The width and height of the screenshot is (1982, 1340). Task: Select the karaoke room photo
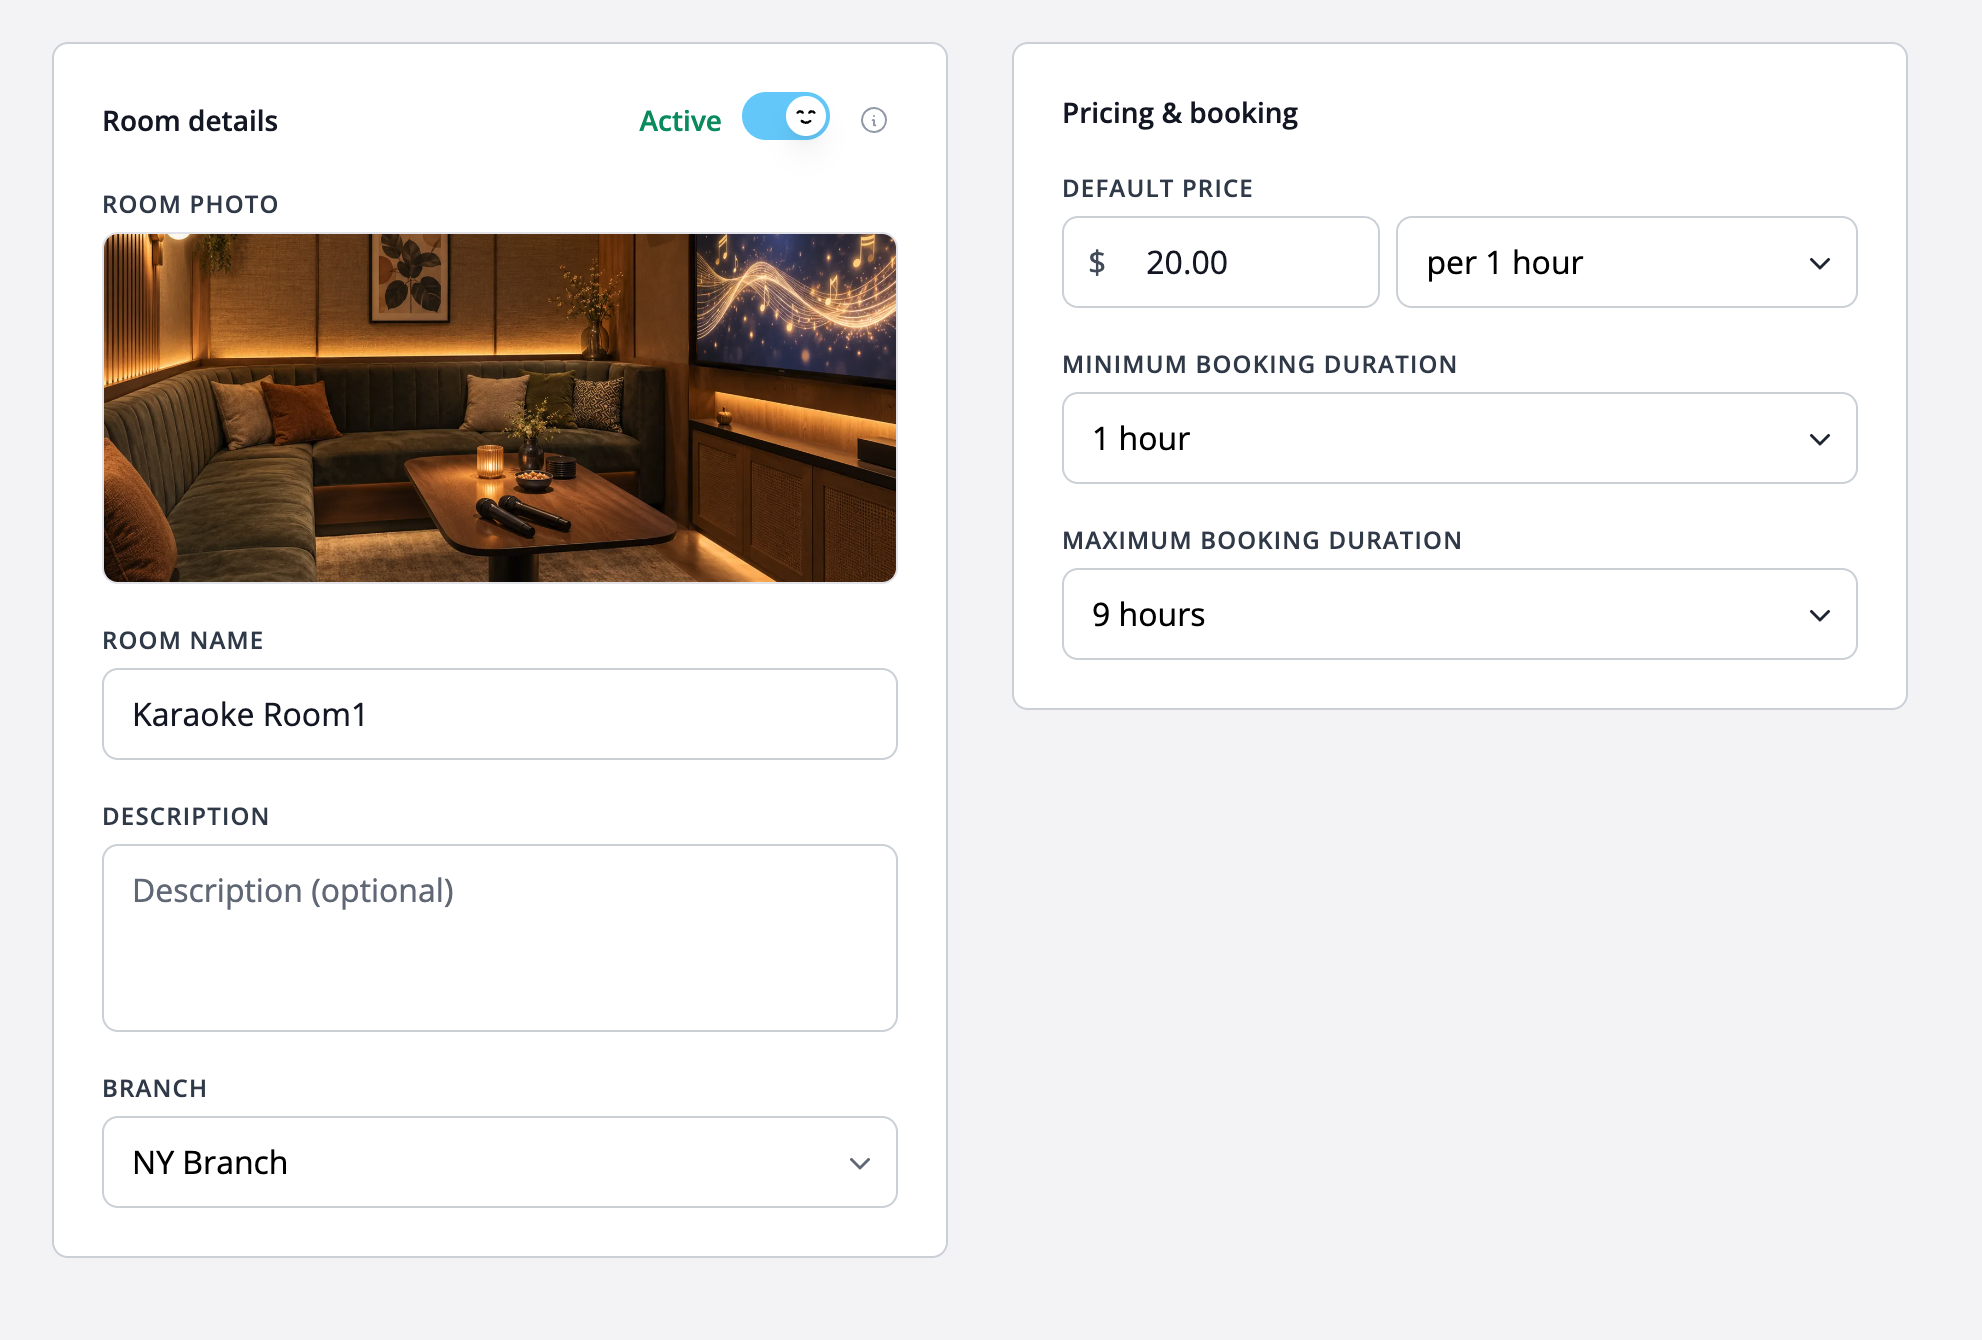coord(500,408)
